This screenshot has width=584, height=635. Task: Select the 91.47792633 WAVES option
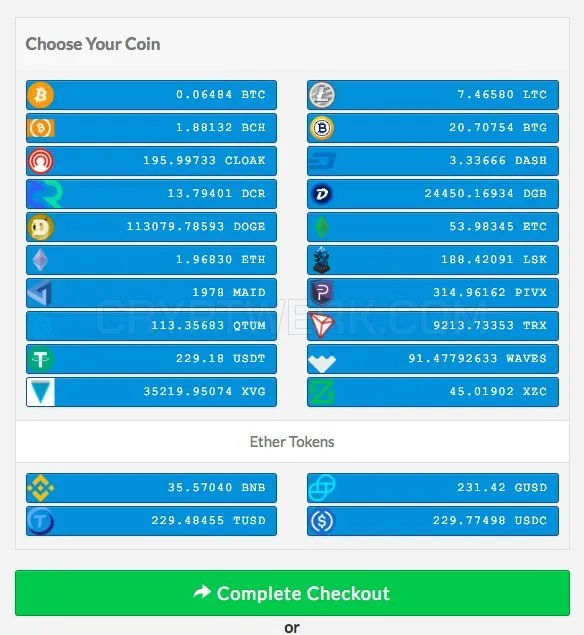[x=433, y=359]
